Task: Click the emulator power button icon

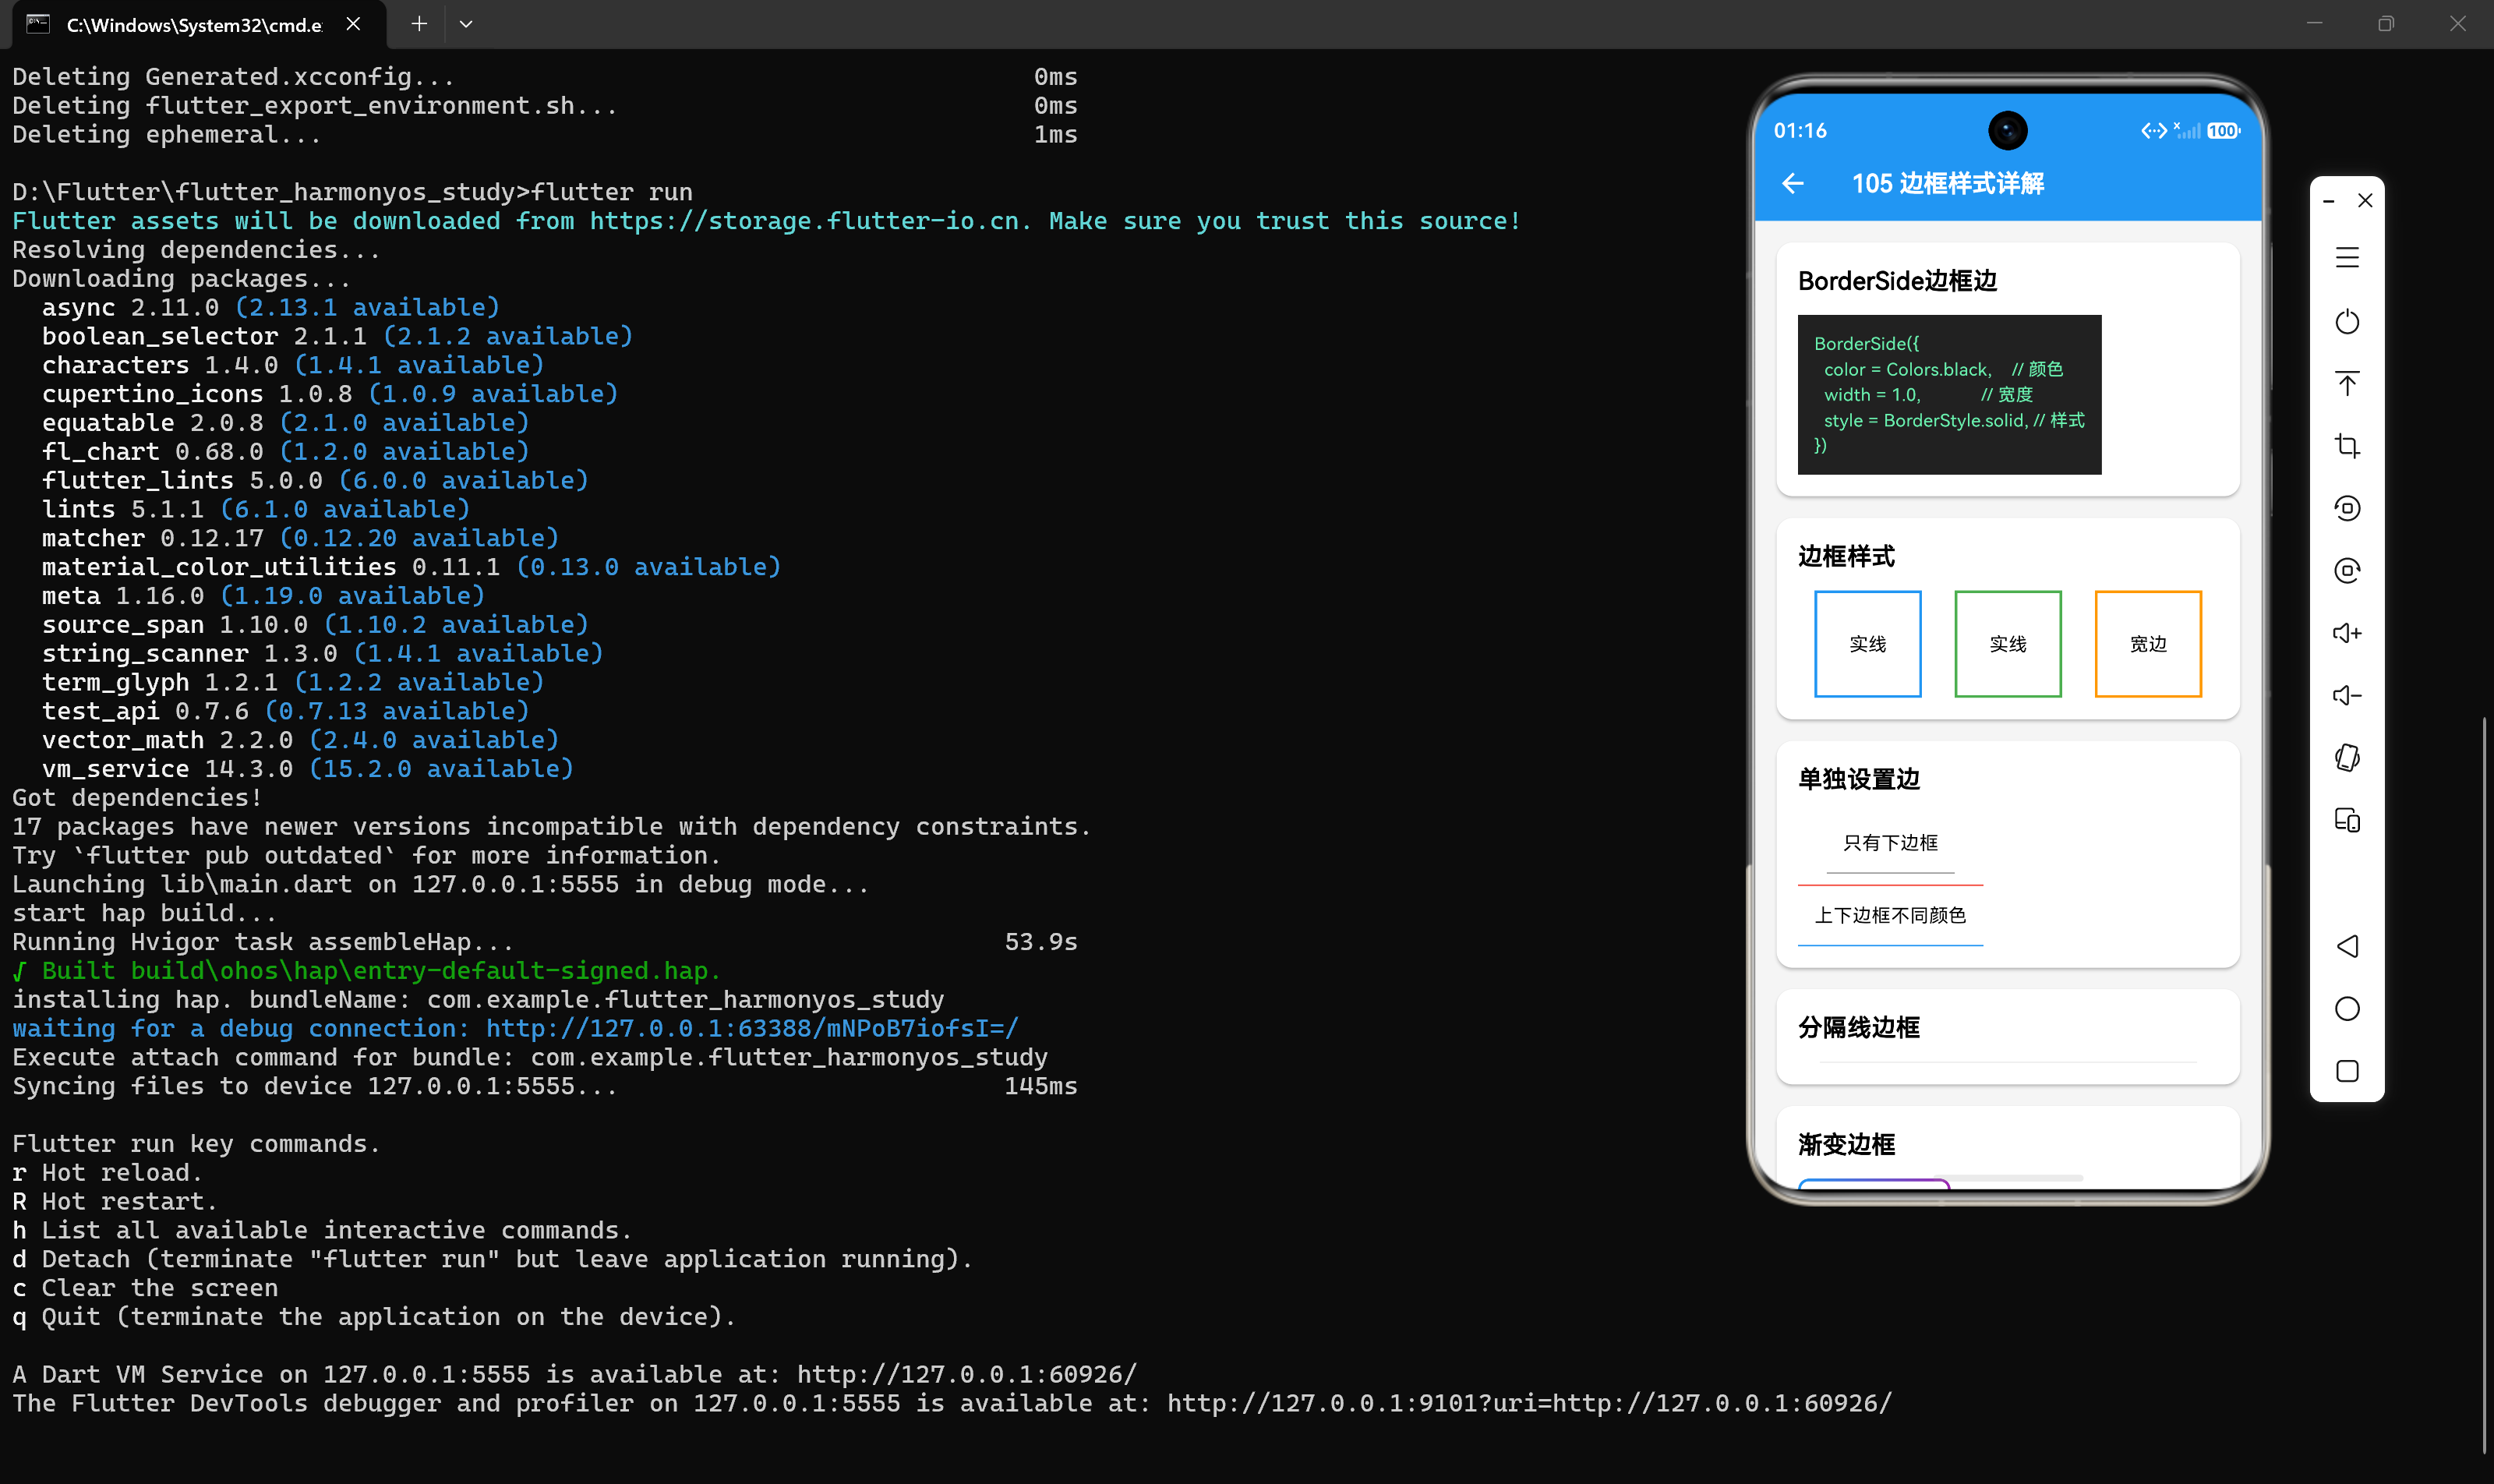Action: 2347,321
